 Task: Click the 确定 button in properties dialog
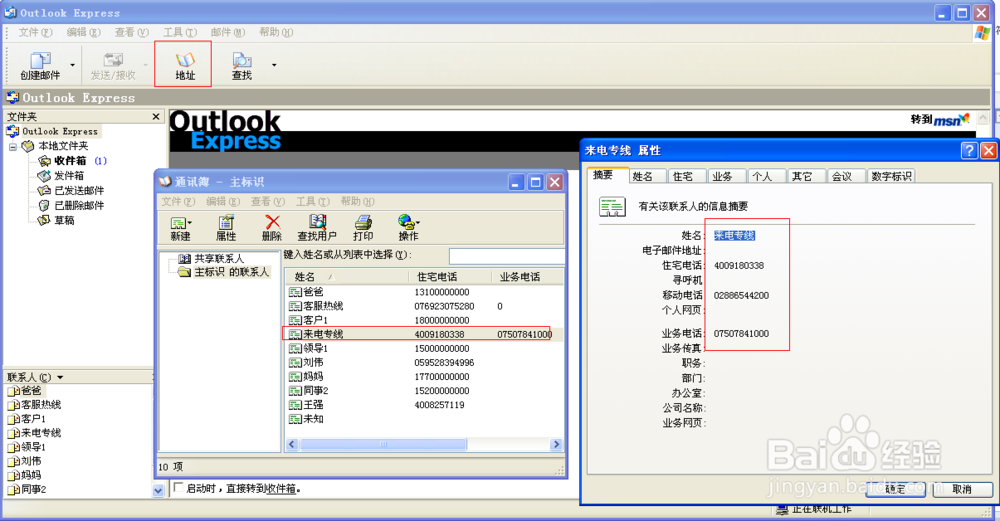pos(895,489)
